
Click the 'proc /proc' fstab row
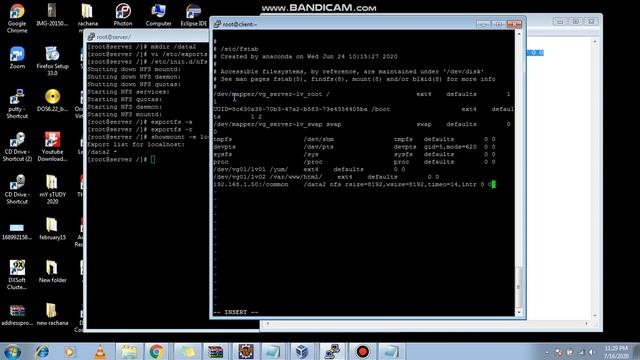[354, 162]
